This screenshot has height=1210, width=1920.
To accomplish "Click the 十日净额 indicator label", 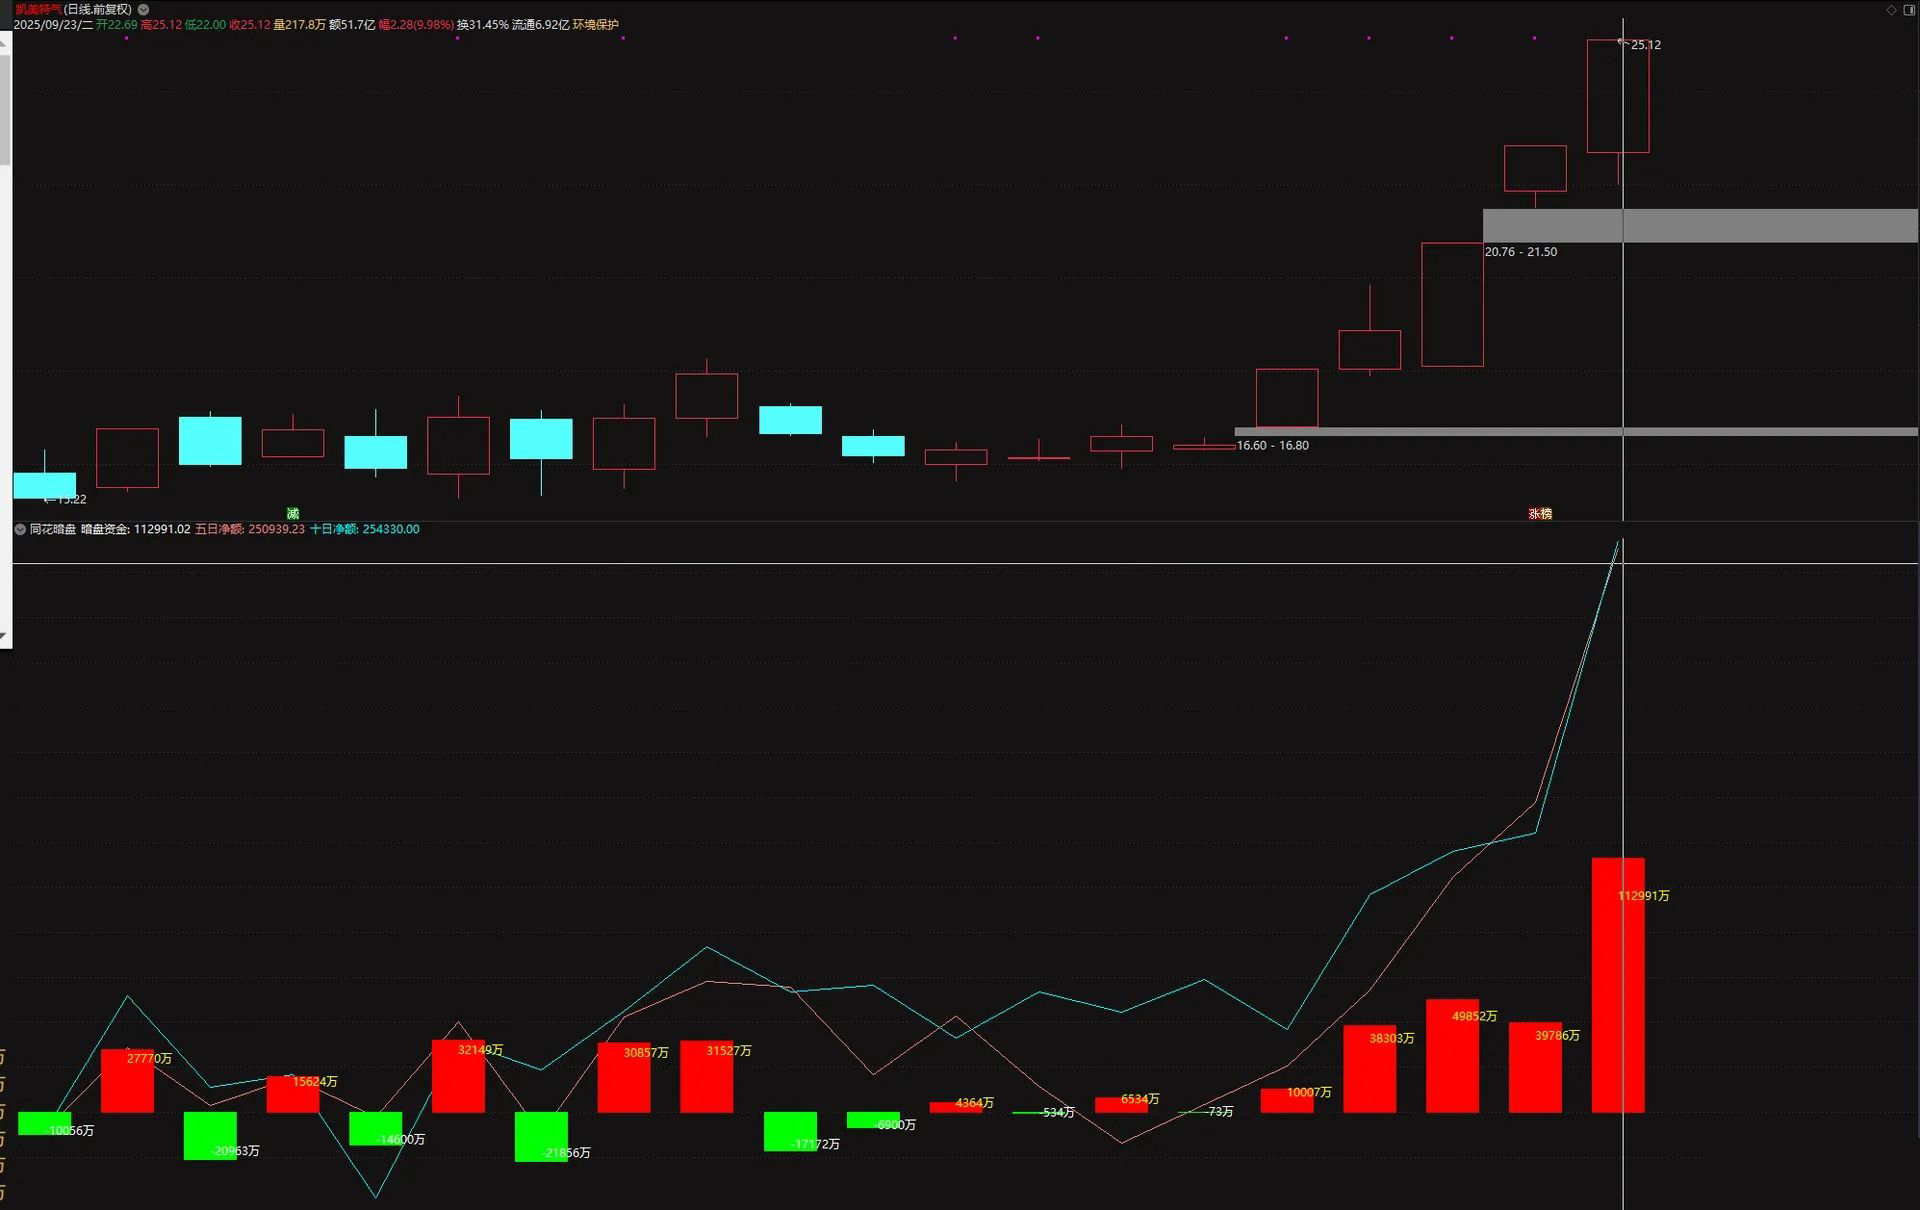I will point(334,529).
